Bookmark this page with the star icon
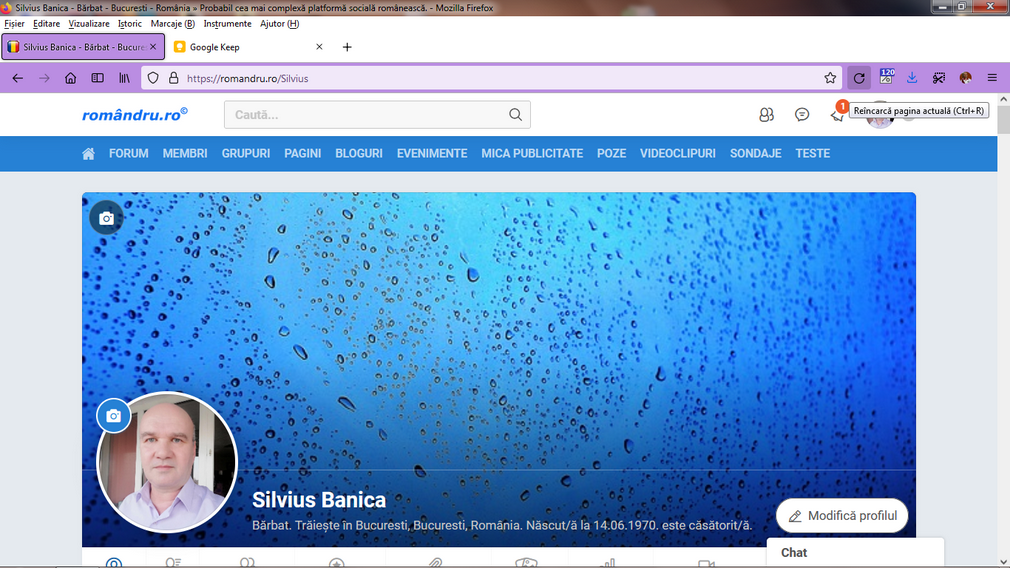Image resolution: width=1010 pixels, height=568 pixels. pos(830,78)
